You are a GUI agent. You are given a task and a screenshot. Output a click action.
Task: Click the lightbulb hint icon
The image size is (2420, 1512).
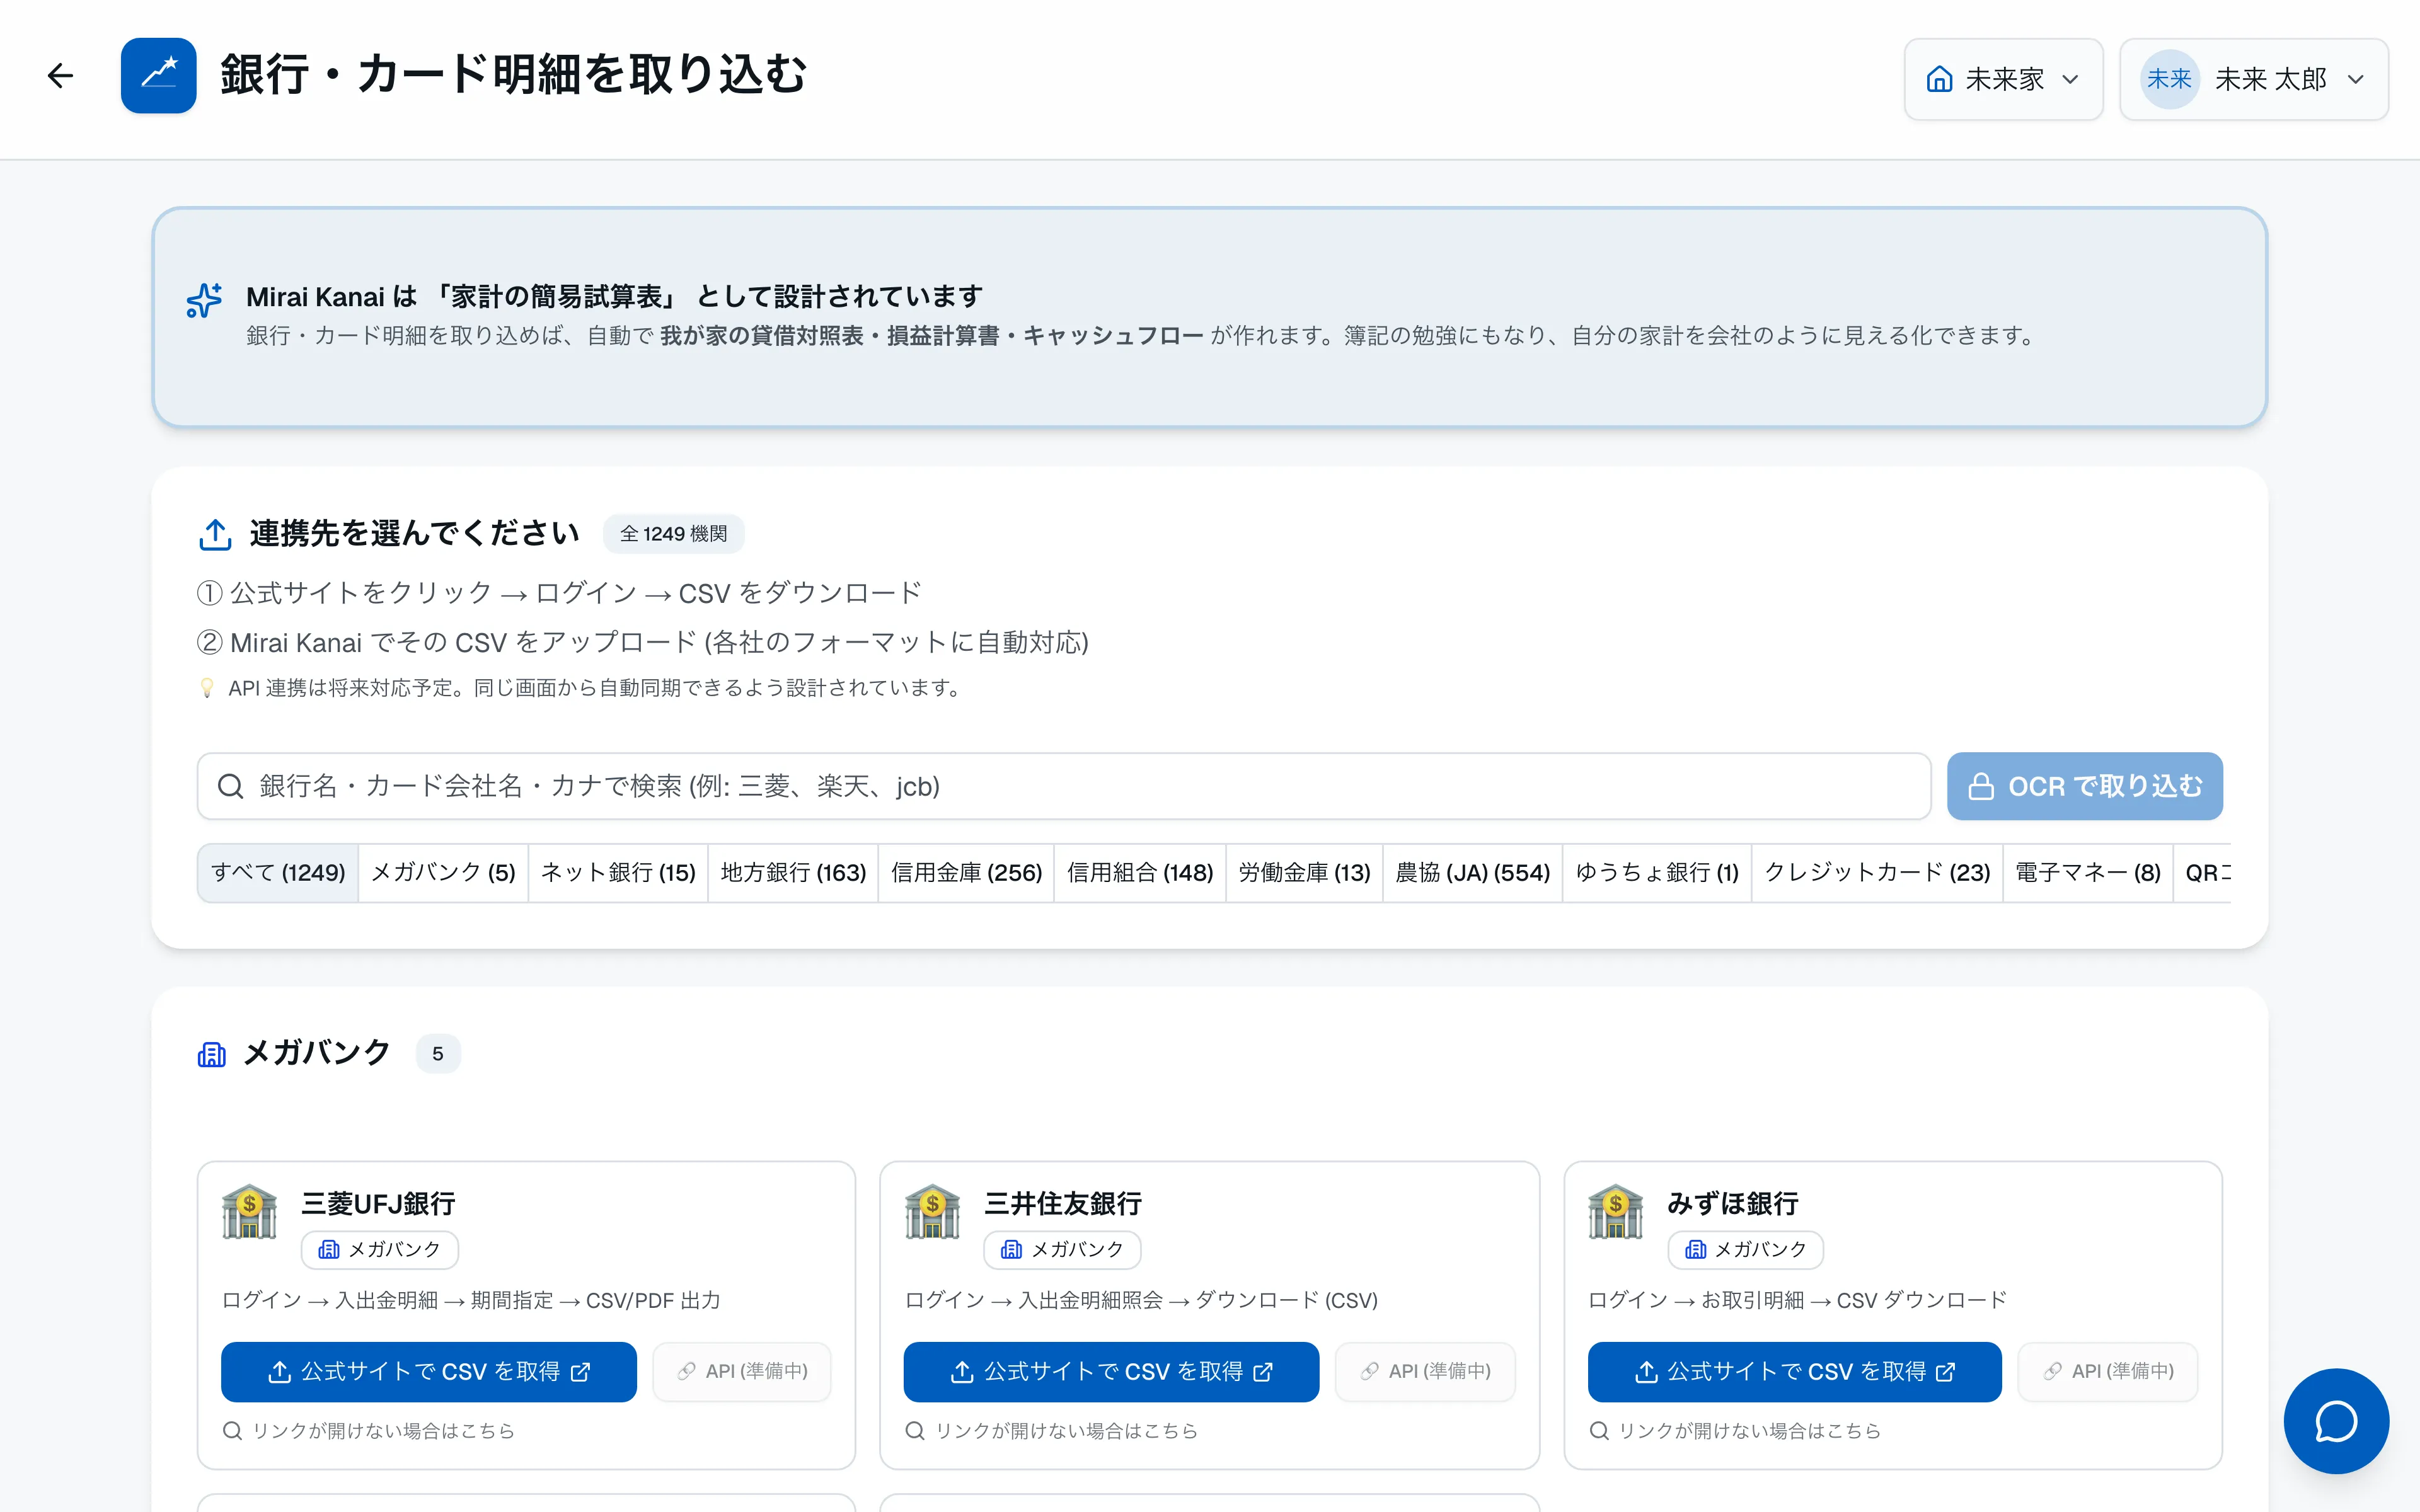point(207,688)
